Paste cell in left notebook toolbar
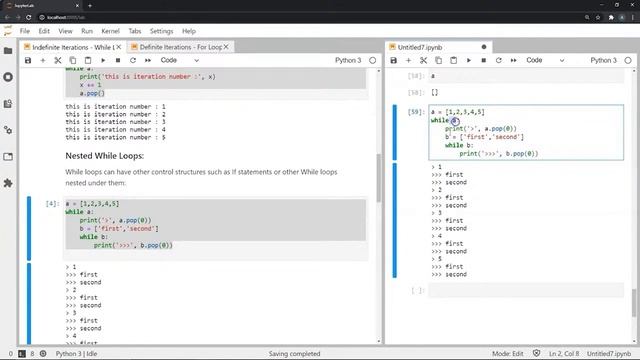The image size is (640, 360). click(88, 60)
